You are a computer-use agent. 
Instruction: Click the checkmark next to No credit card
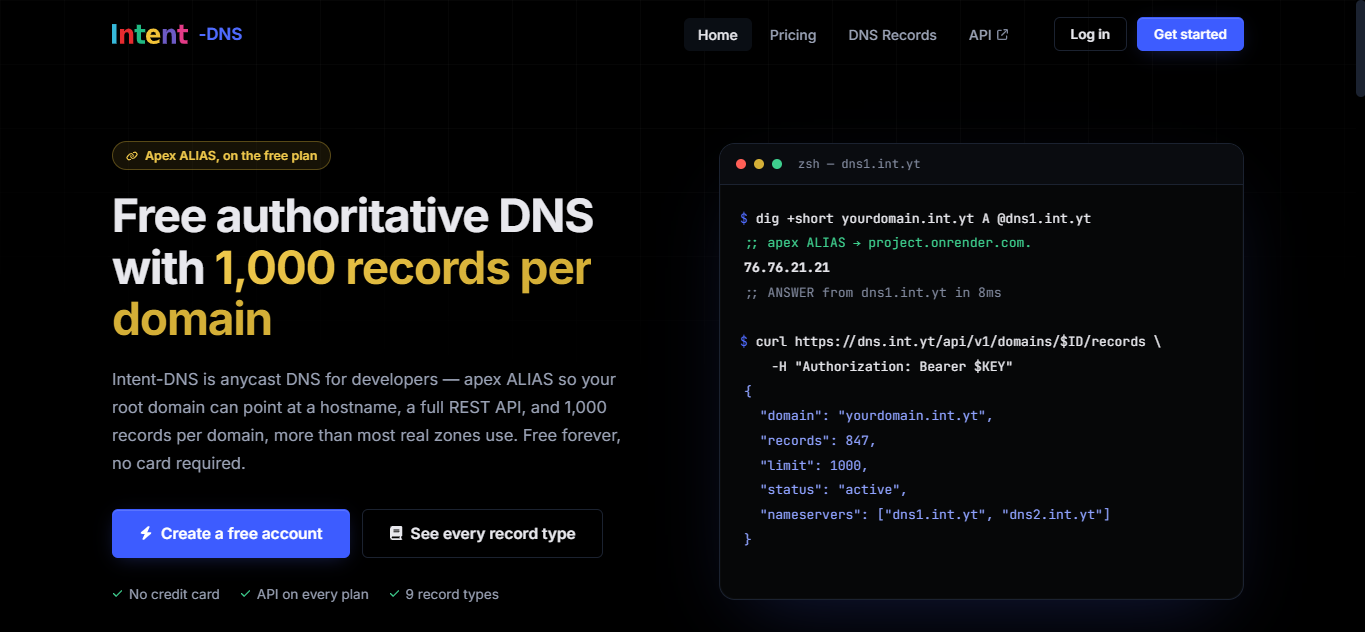[x=118, y=594]
